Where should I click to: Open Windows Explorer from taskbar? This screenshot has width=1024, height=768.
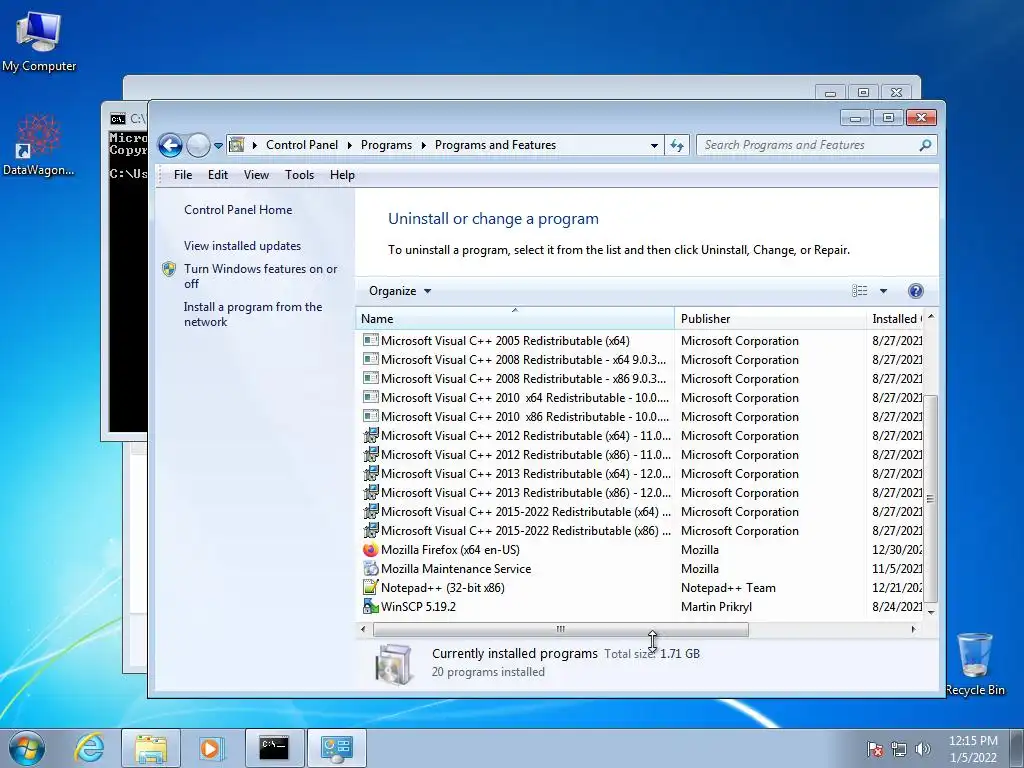151,748
